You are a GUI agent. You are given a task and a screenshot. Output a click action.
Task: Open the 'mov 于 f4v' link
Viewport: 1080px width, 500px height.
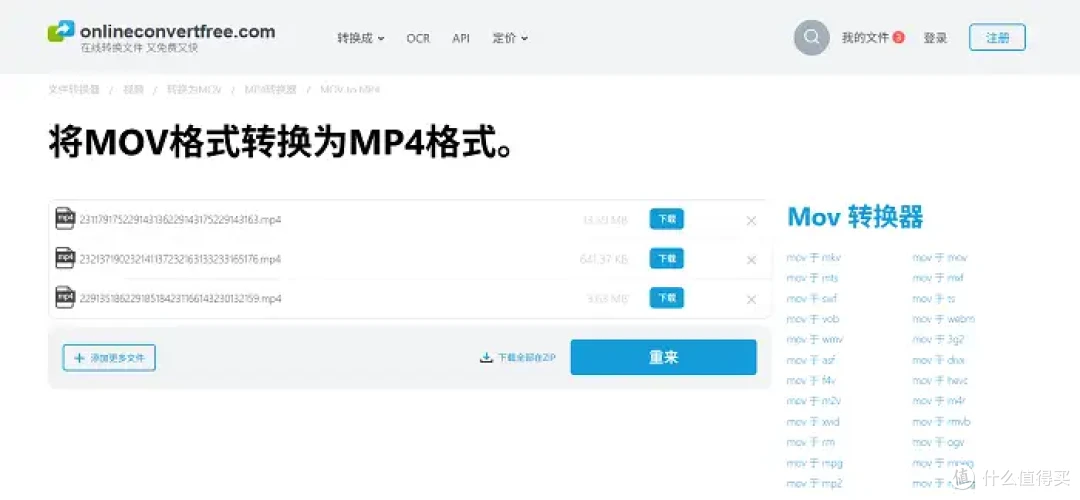point(811,380)
